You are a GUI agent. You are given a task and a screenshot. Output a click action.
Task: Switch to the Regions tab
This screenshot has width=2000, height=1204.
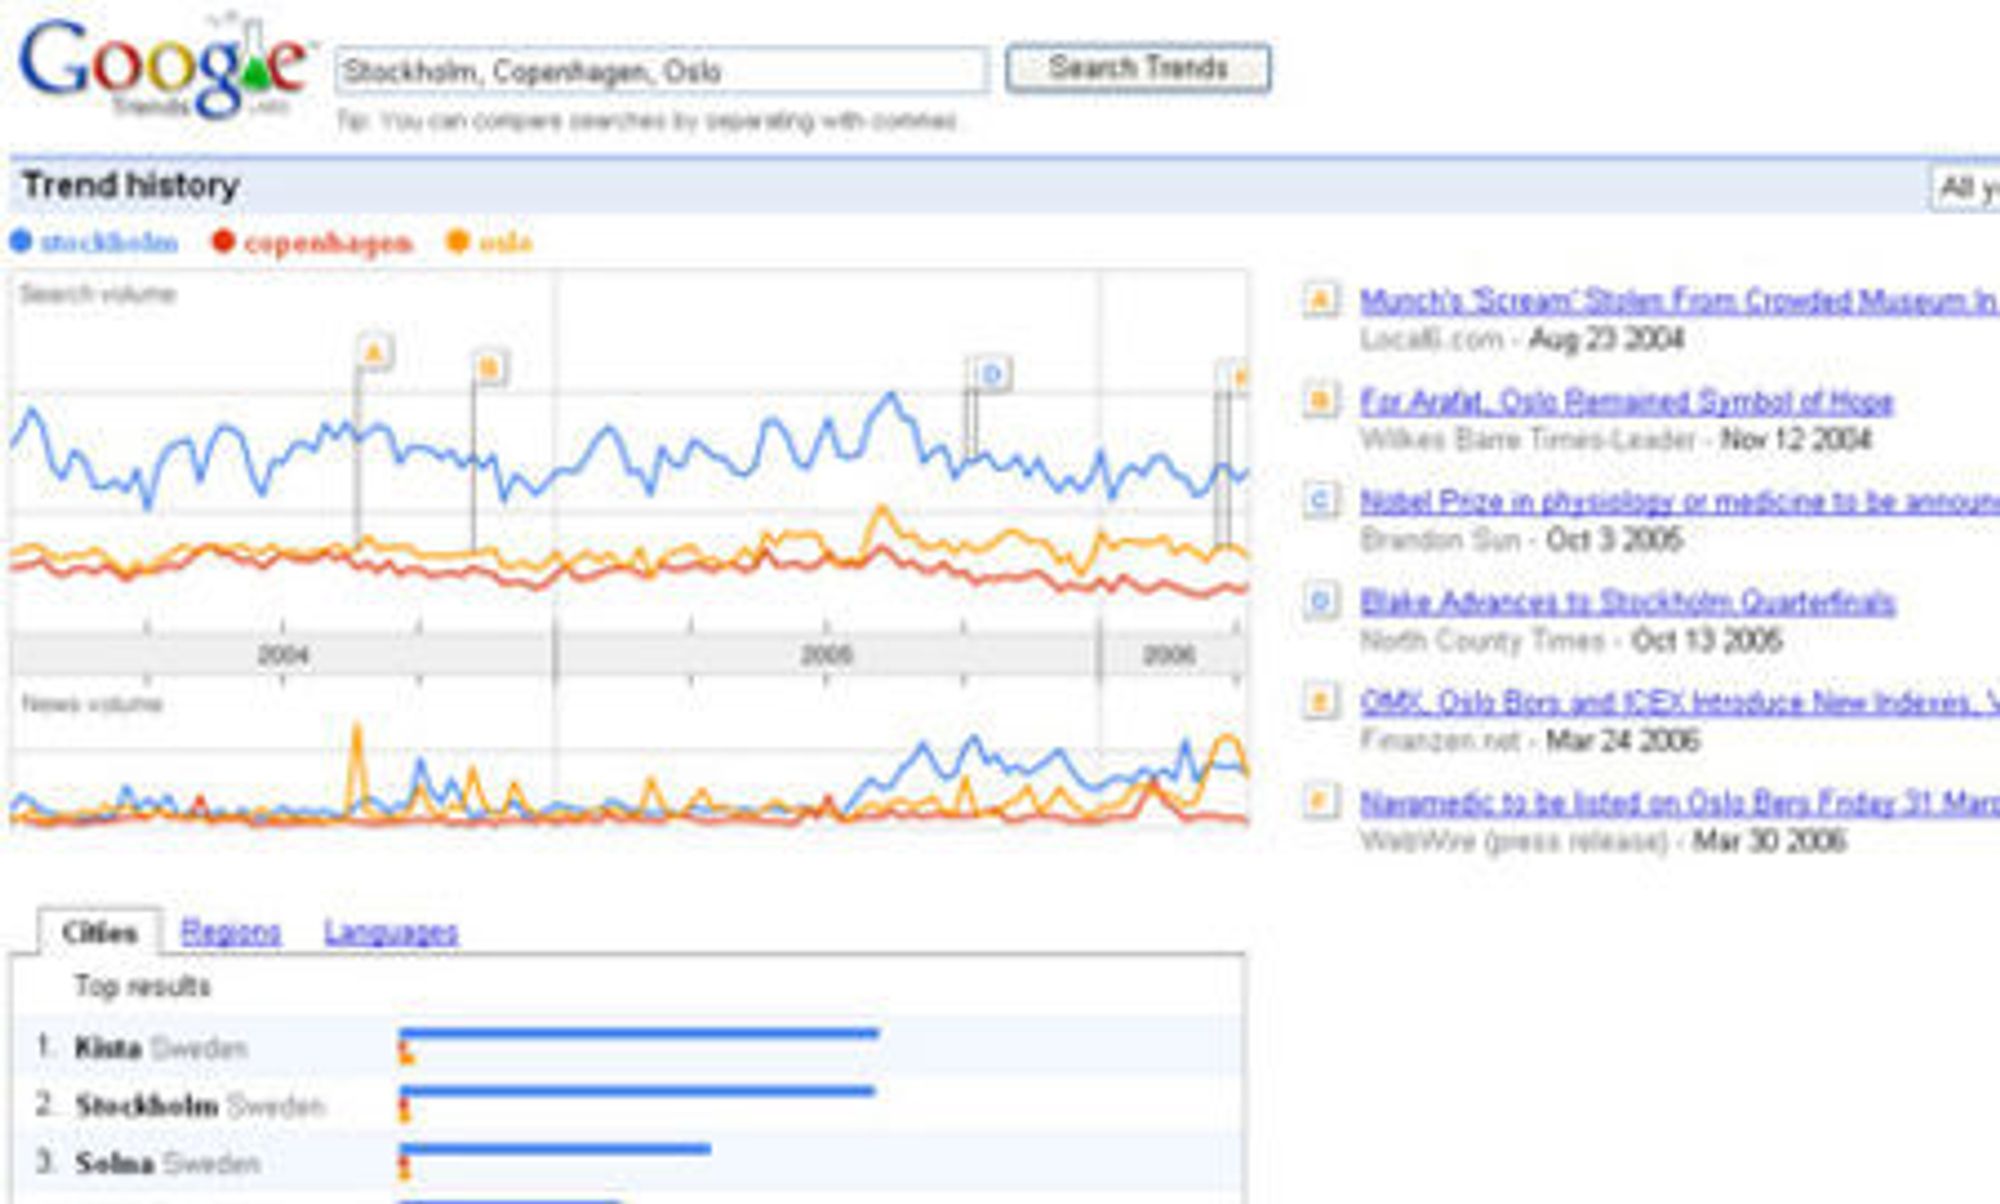[x=231, y=932]
